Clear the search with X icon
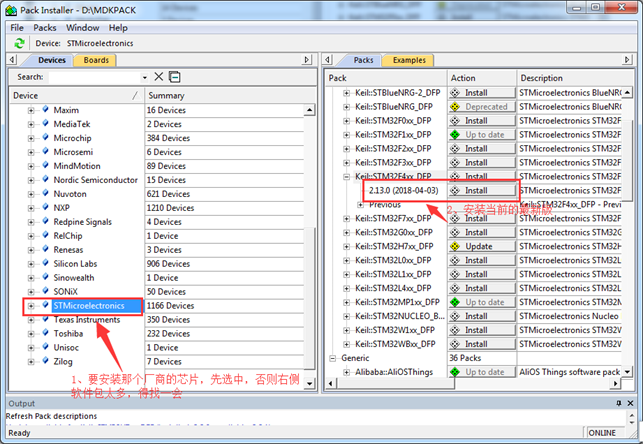Viewport: 643px width, 444px height. pyautogui.click(x=159, y=77)
